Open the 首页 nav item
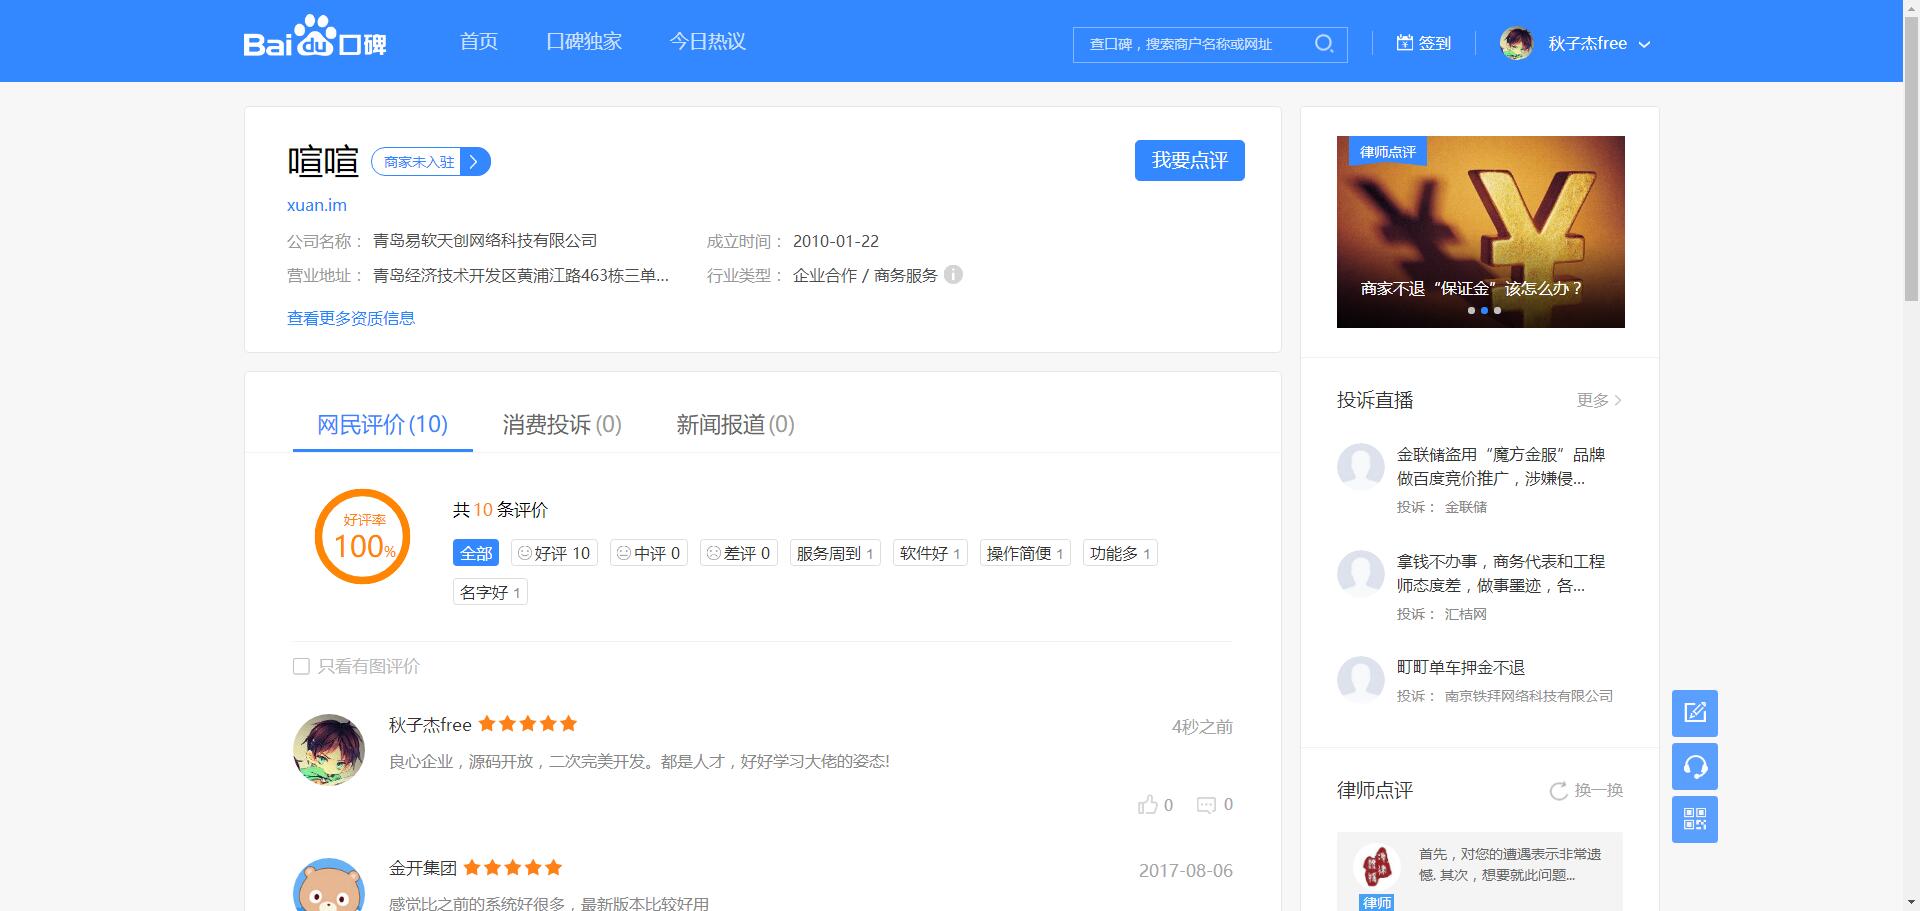 [x=479, y=42]
